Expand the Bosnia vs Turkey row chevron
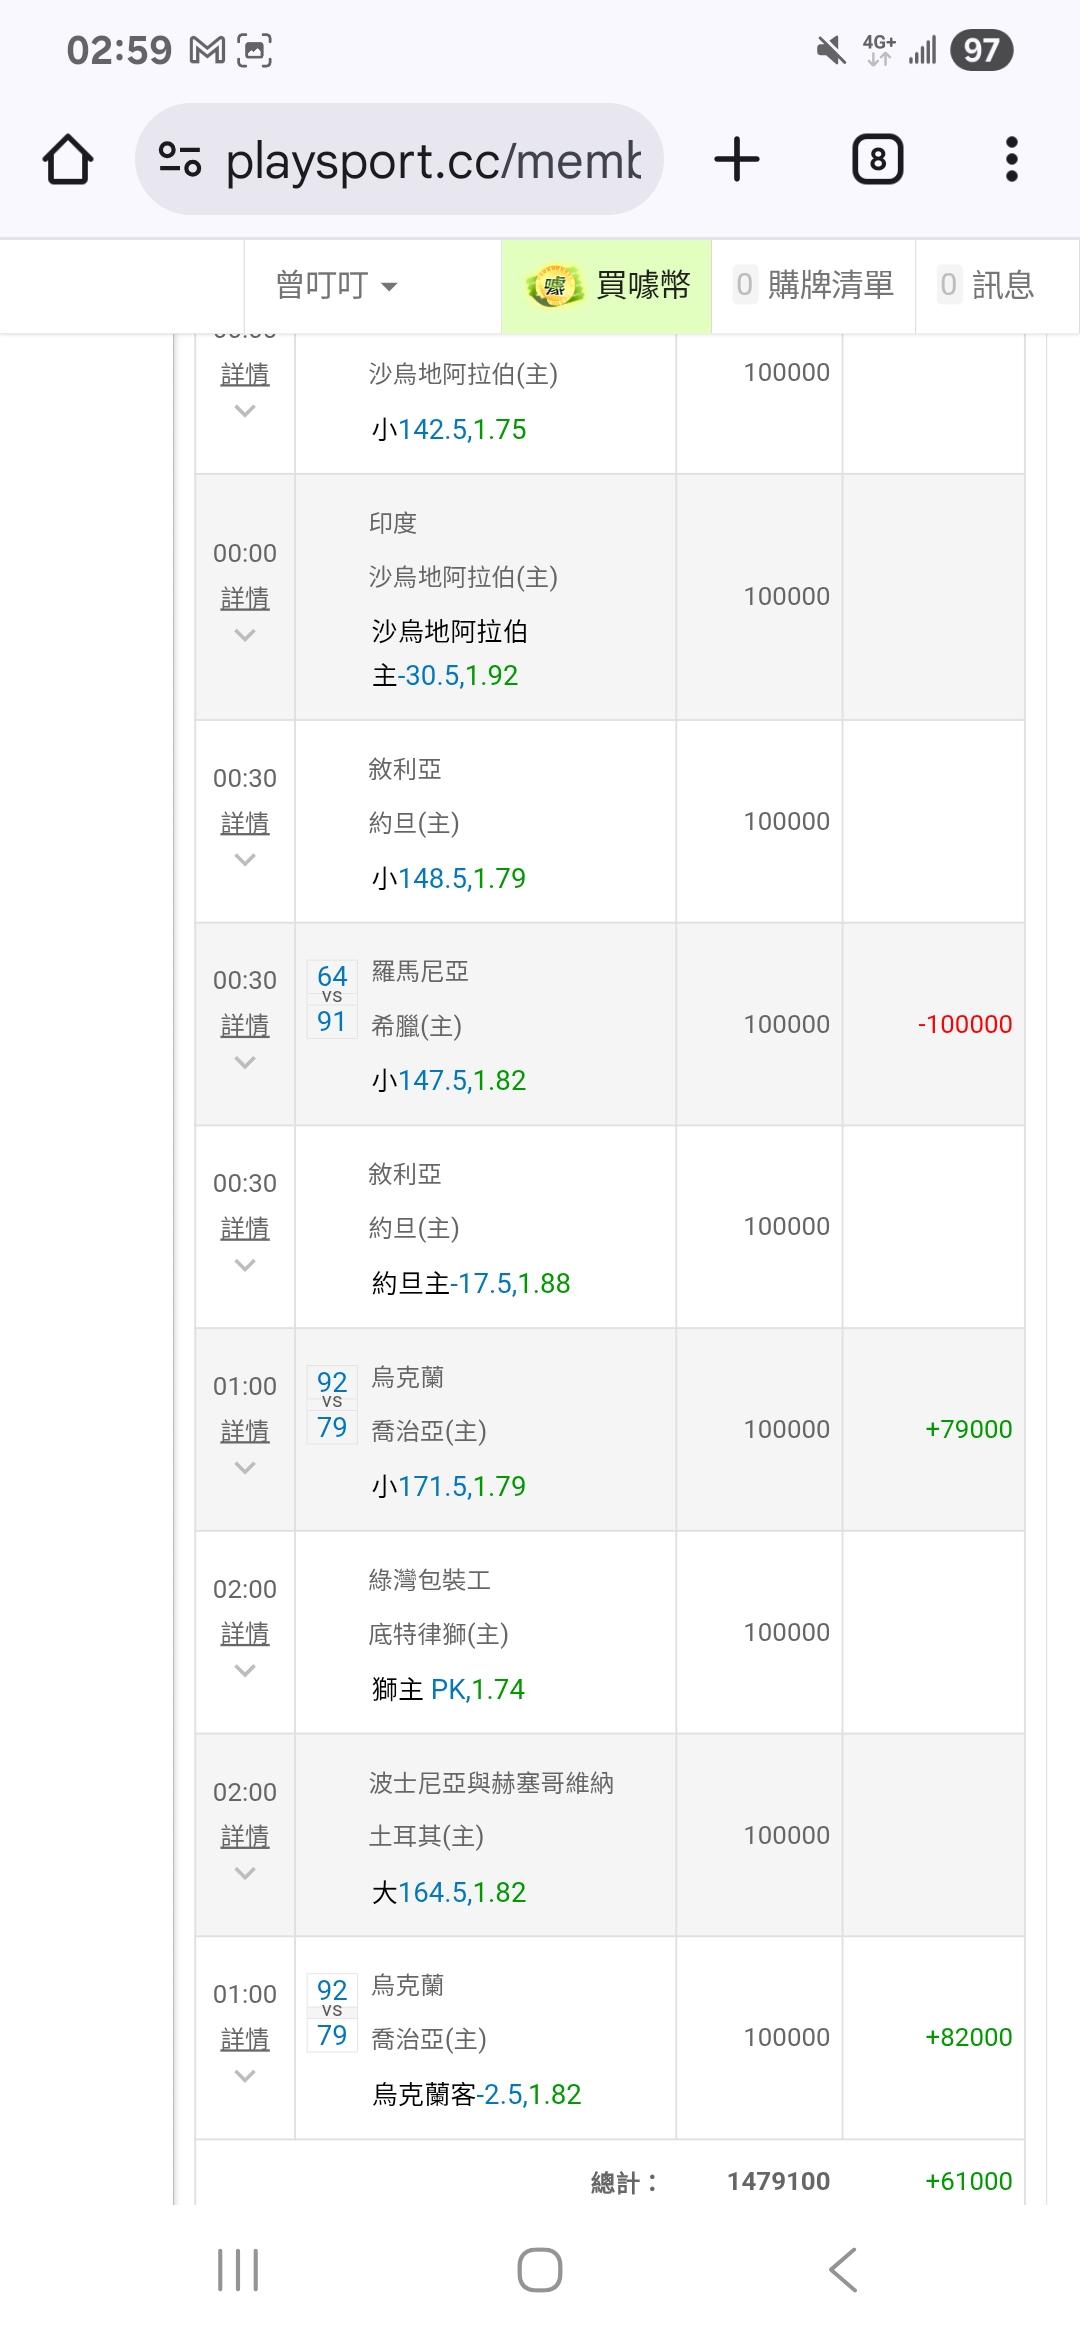The image size is (1080, 2340). pyautogui.click(x=245, y=1874)
